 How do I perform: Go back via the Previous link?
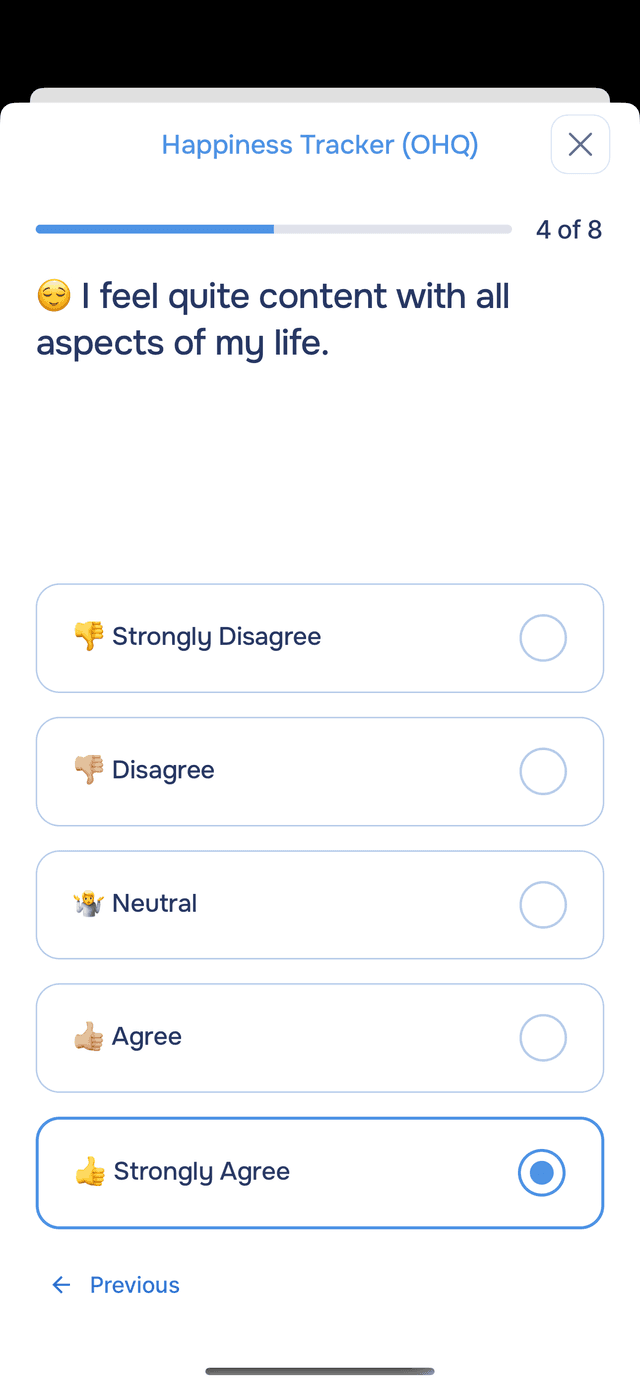[x=134, y=1285]
